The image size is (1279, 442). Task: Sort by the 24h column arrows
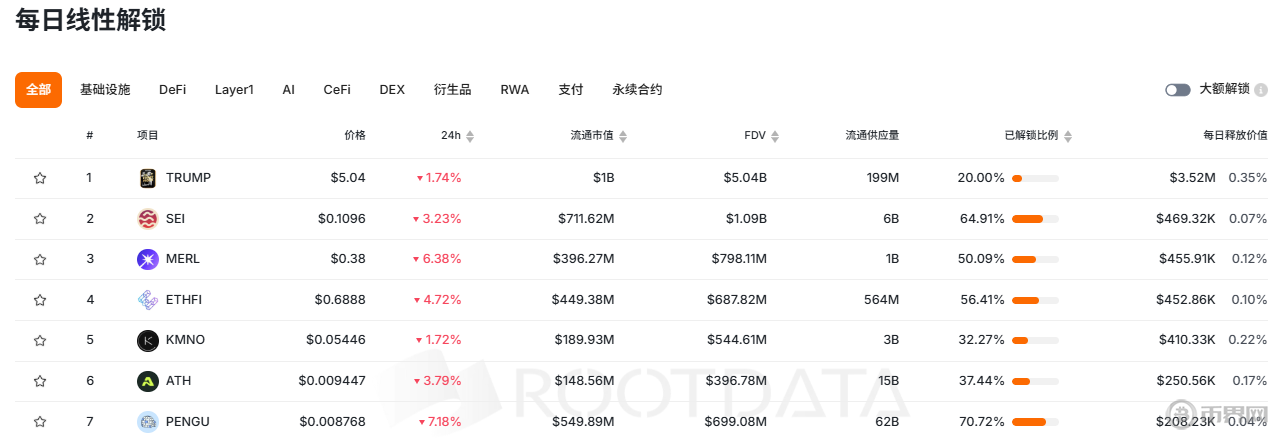click(x=470, y=136)
